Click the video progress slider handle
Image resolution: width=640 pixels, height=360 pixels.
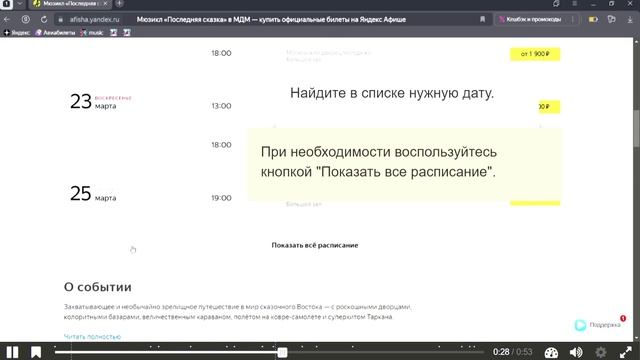click(x=282, y=352)
